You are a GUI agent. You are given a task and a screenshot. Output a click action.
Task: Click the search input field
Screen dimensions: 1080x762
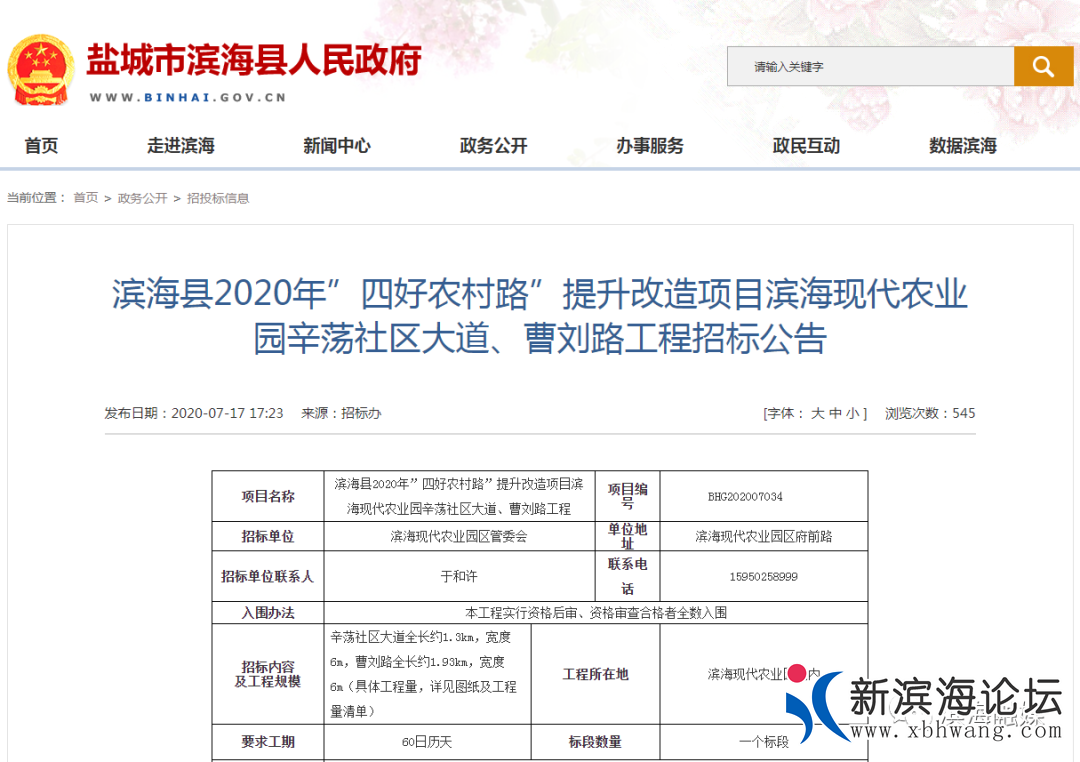pos(870,66)
